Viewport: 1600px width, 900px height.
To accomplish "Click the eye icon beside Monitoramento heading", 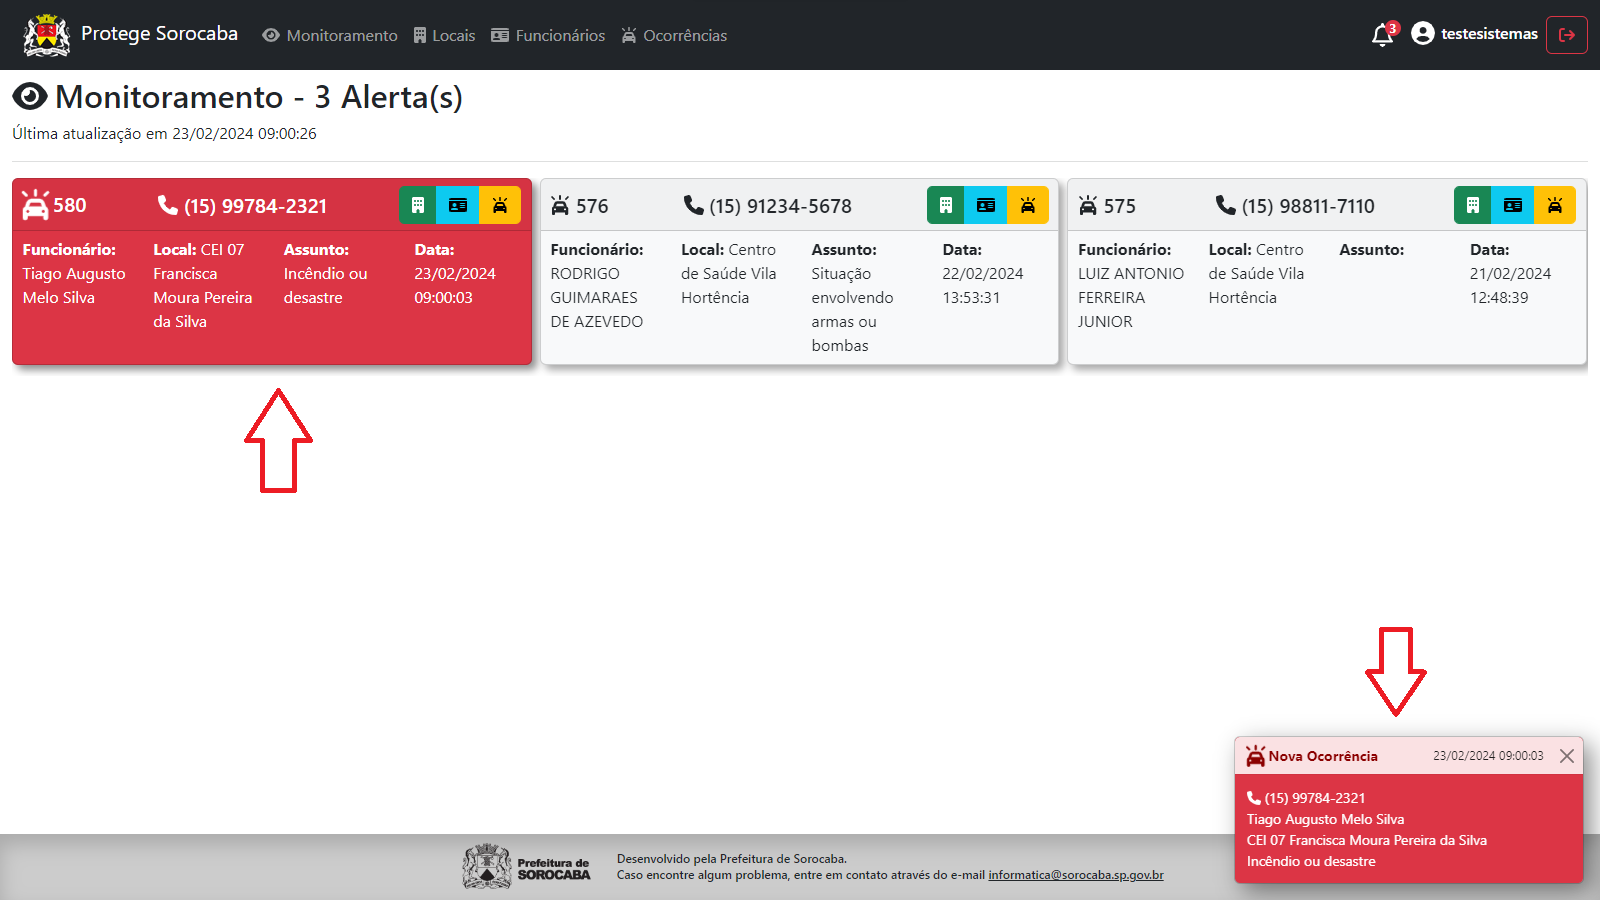I will 30,97.
